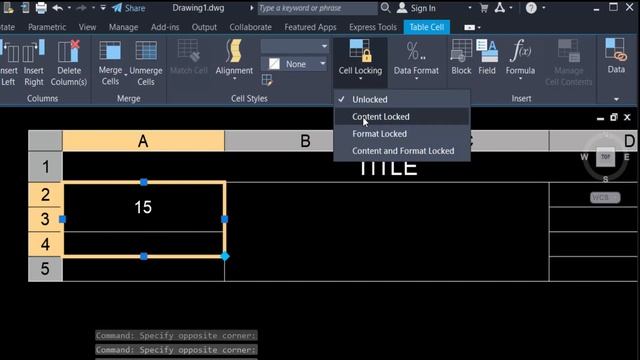Click the Edit Borders icon under None
The width and height of the screenshot is (640, 360).
[267, 80]
